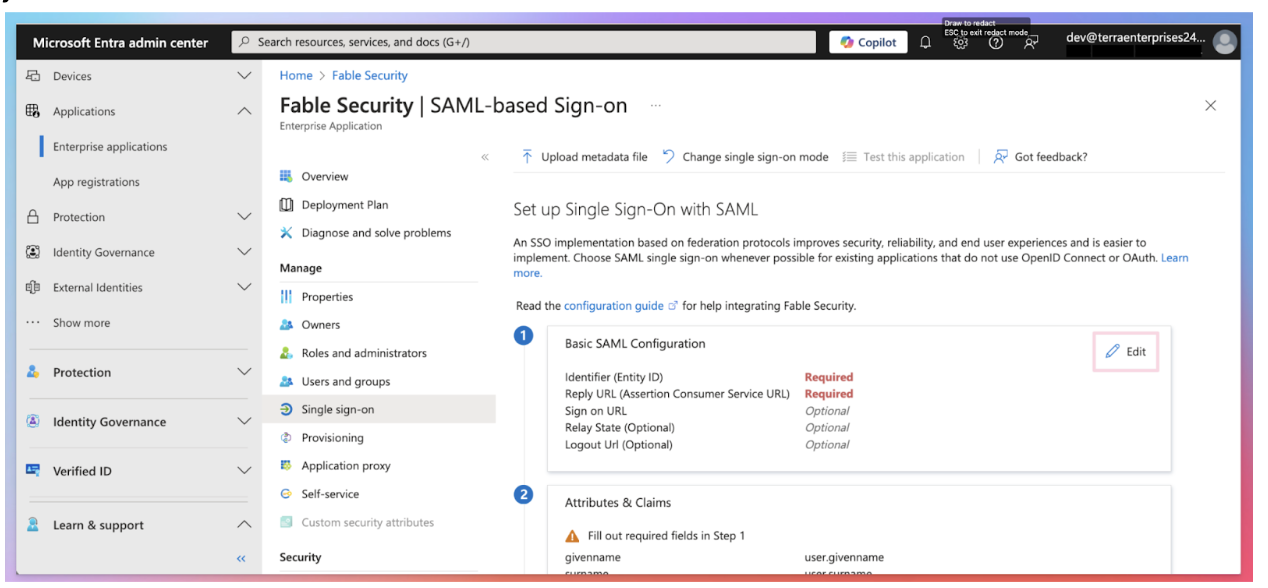This screenshot has height=588, width=1268.
Task: Select the External Identities icon
Action: coord(33,287)
